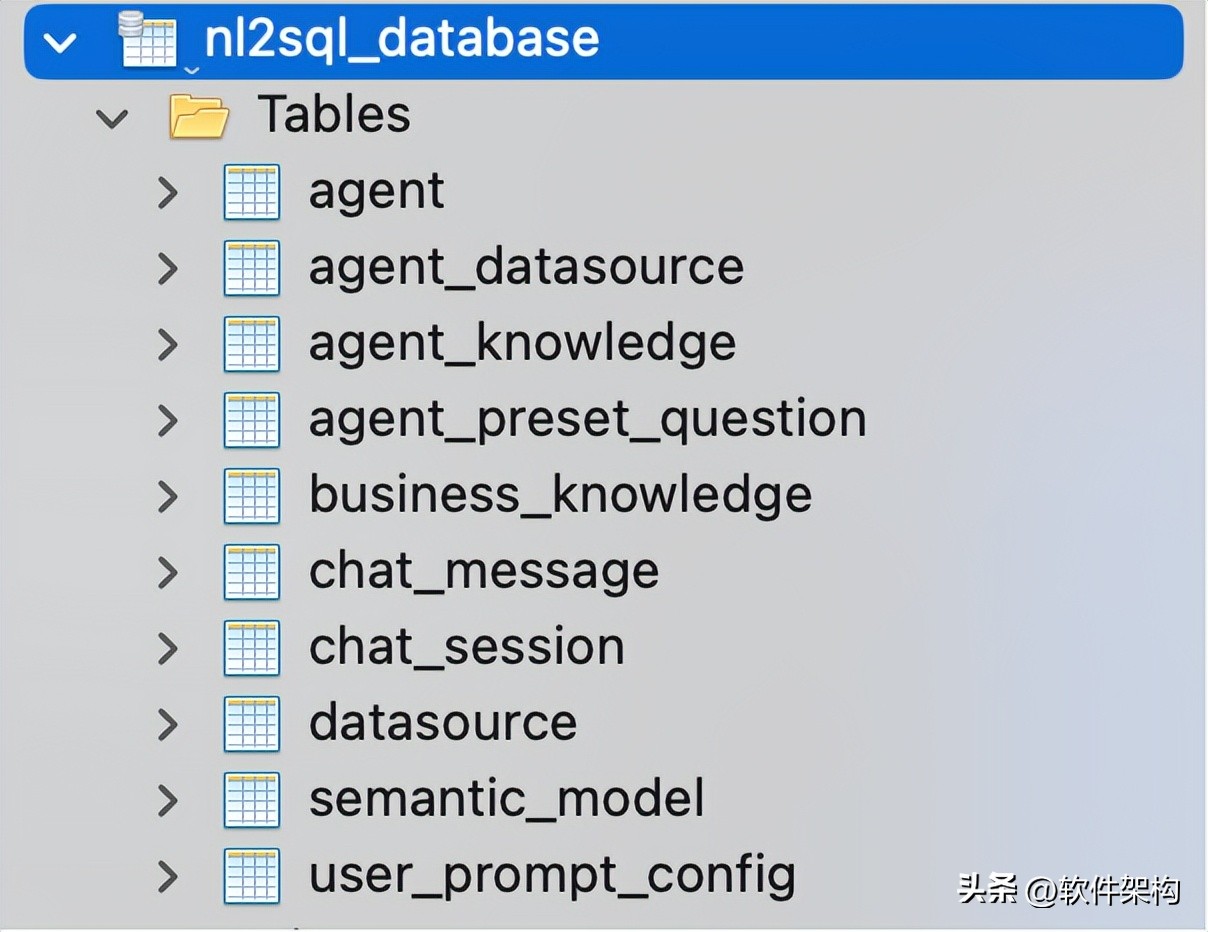Select the agent_knowledge table name

[x=522, y=344]
